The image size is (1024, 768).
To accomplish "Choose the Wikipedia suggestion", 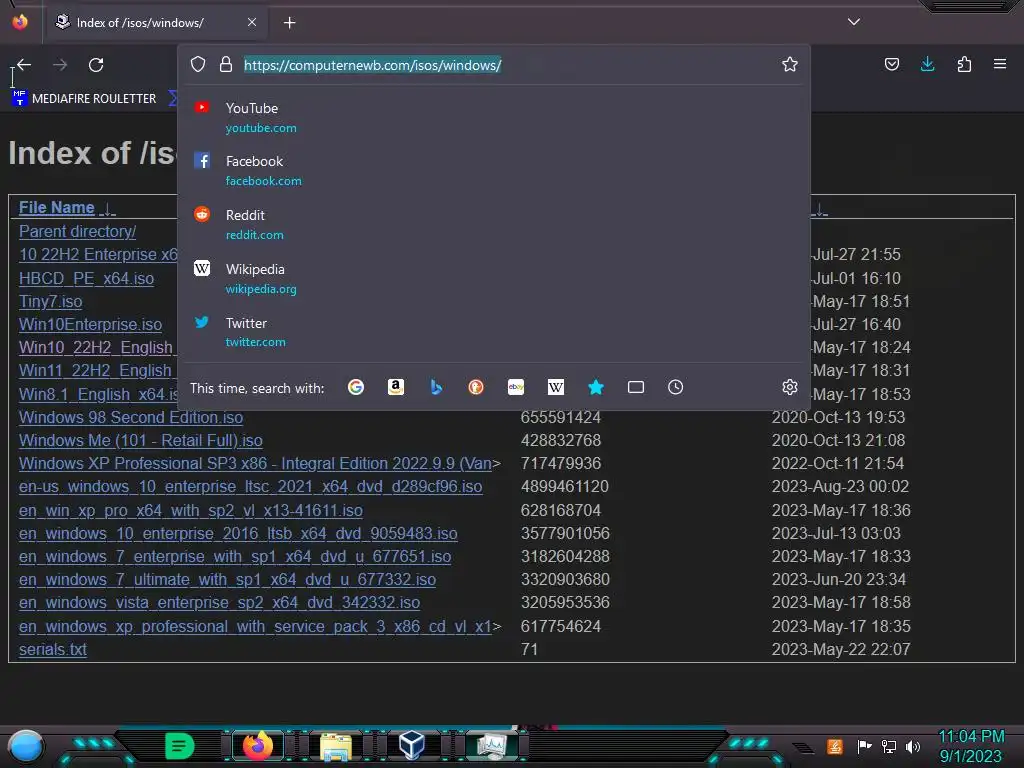I will (x=494, y=278).
